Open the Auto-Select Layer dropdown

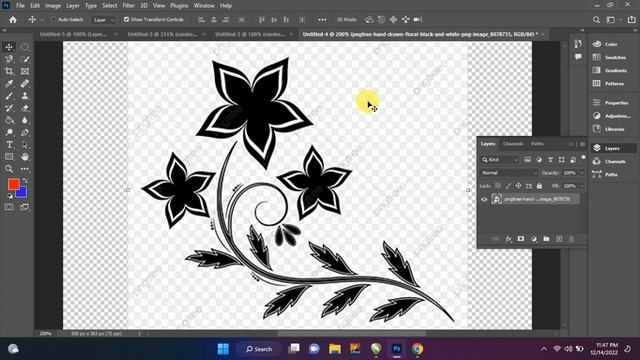(x=103, y=20)
